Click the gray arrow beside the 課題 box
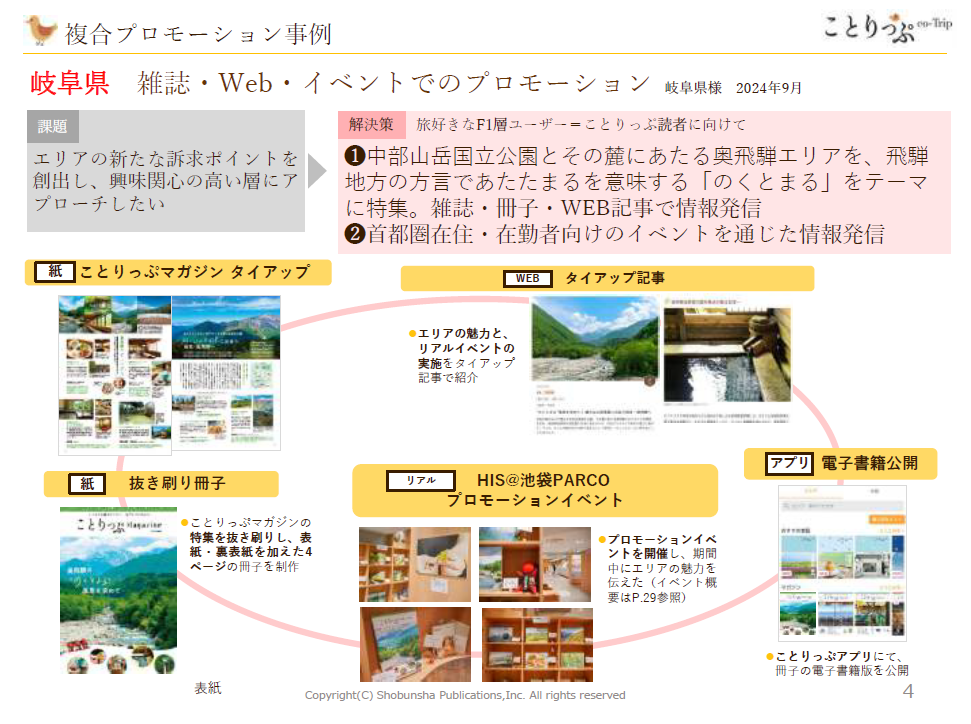The height and width of the screenshot is (724, 971). pyautogui.click(x=317, y=171)
